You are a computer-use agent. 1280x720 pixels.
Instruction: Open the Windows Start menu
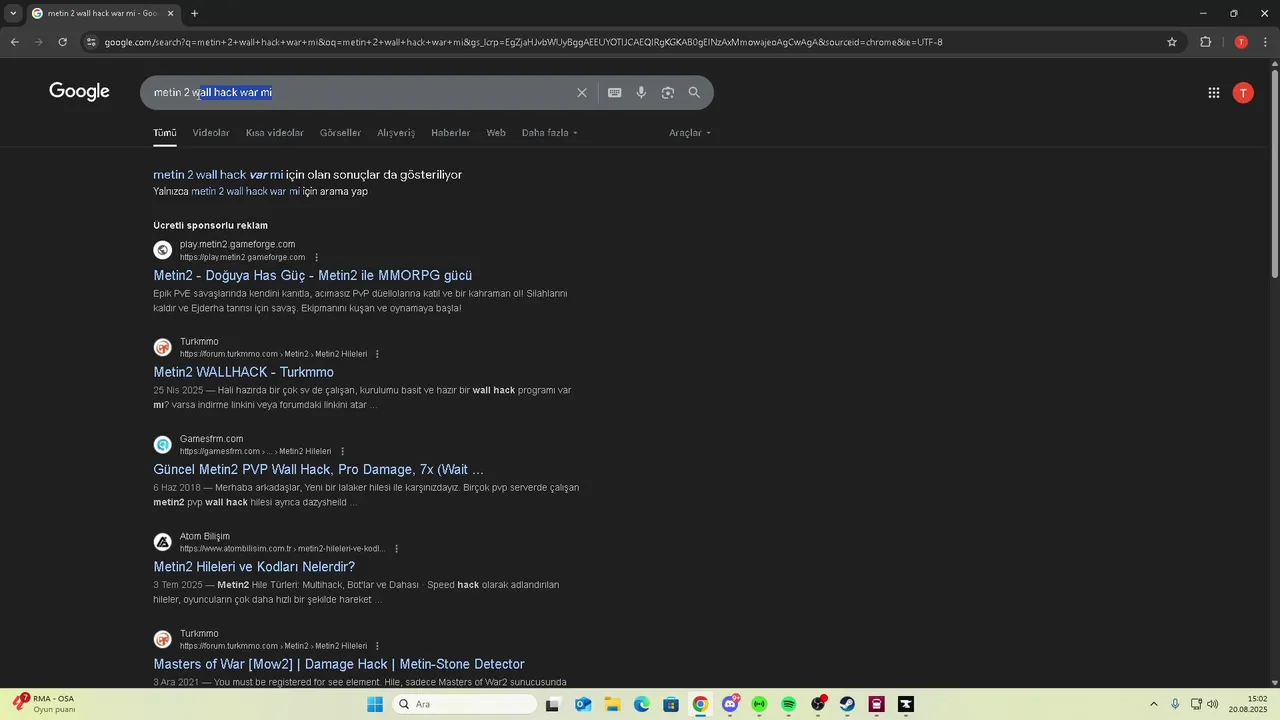(375, 704)
